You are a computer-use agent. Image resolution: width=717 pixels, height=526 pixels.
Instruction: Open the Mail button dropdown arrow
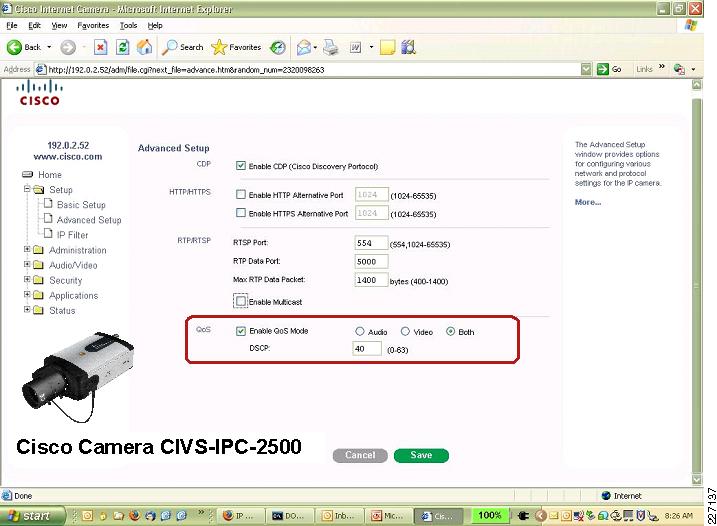[x=315, y=47]
